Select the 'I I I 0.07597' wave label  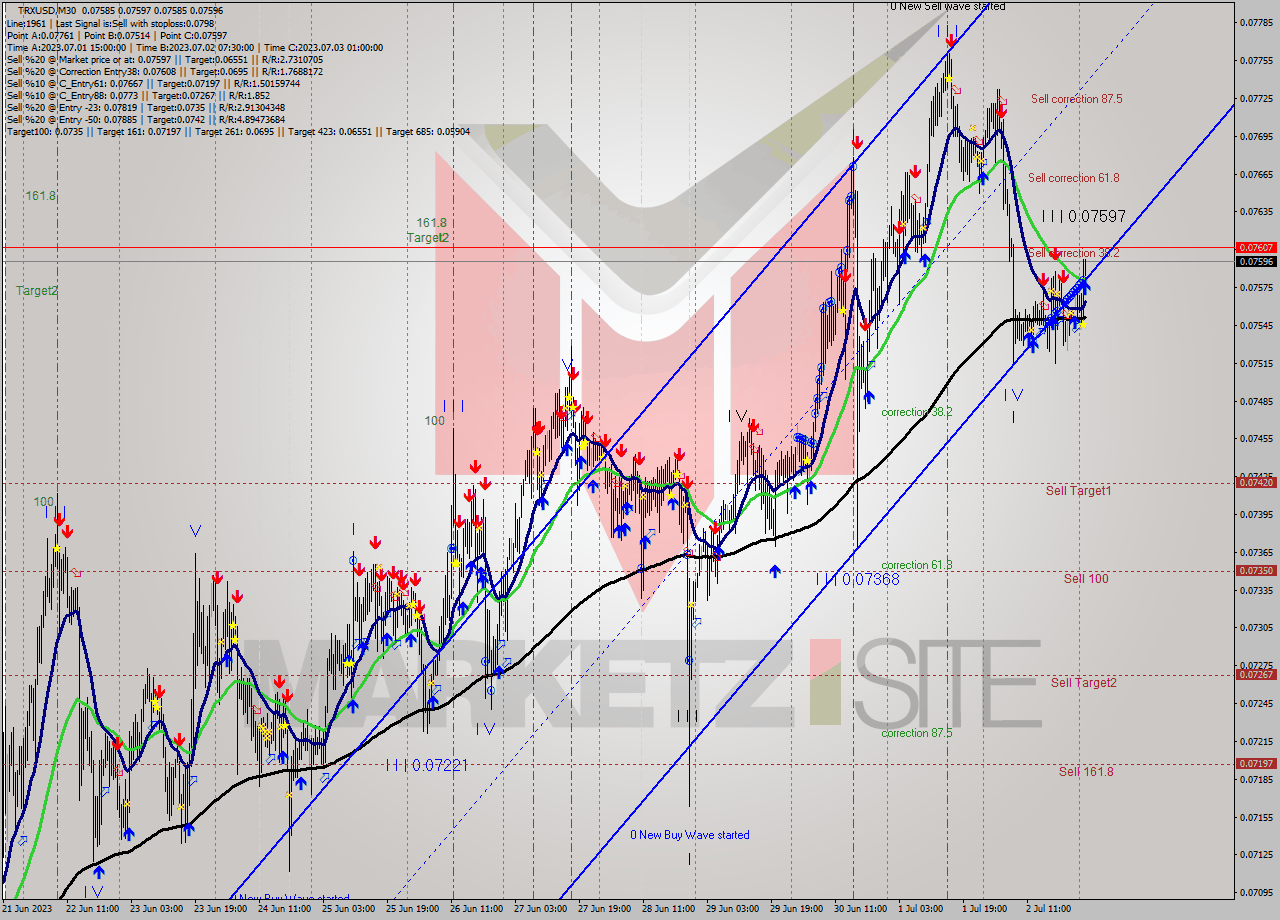[1083, 216]
